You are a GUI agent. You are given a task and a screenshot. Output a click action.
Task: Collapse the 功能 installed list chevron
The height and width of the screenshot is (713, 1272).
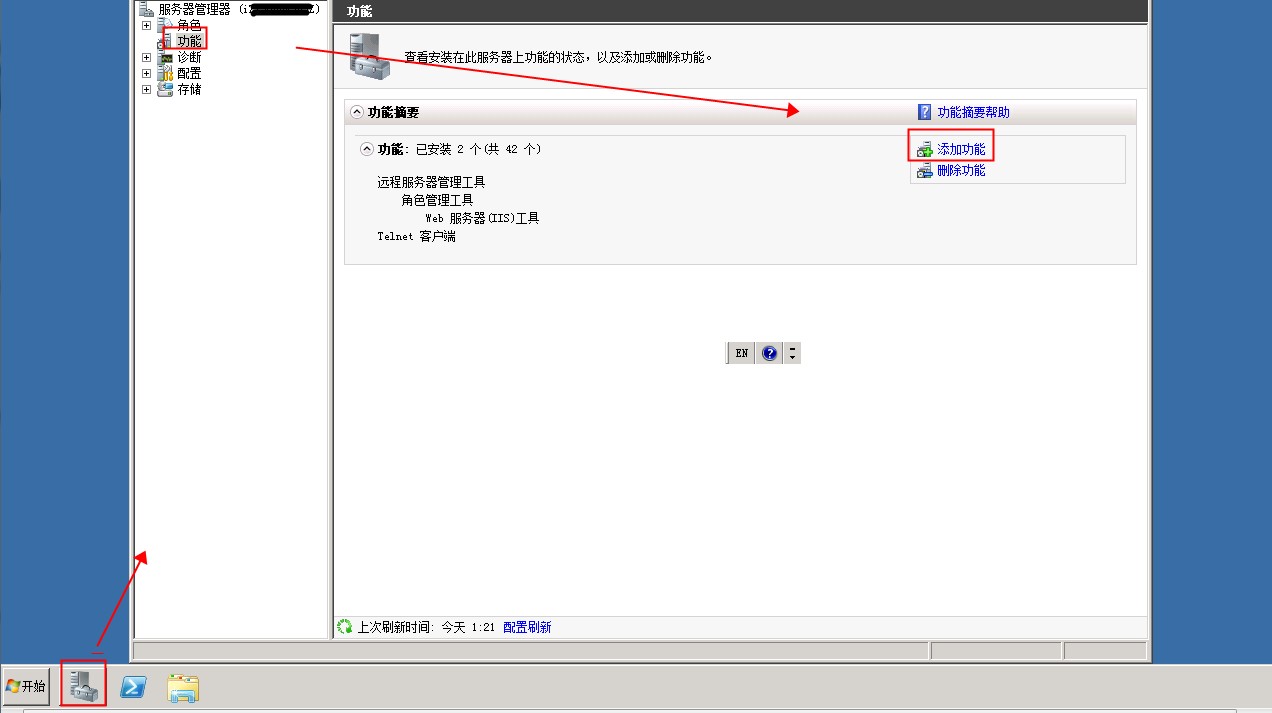pyautogui.click(x=367, y=149)
